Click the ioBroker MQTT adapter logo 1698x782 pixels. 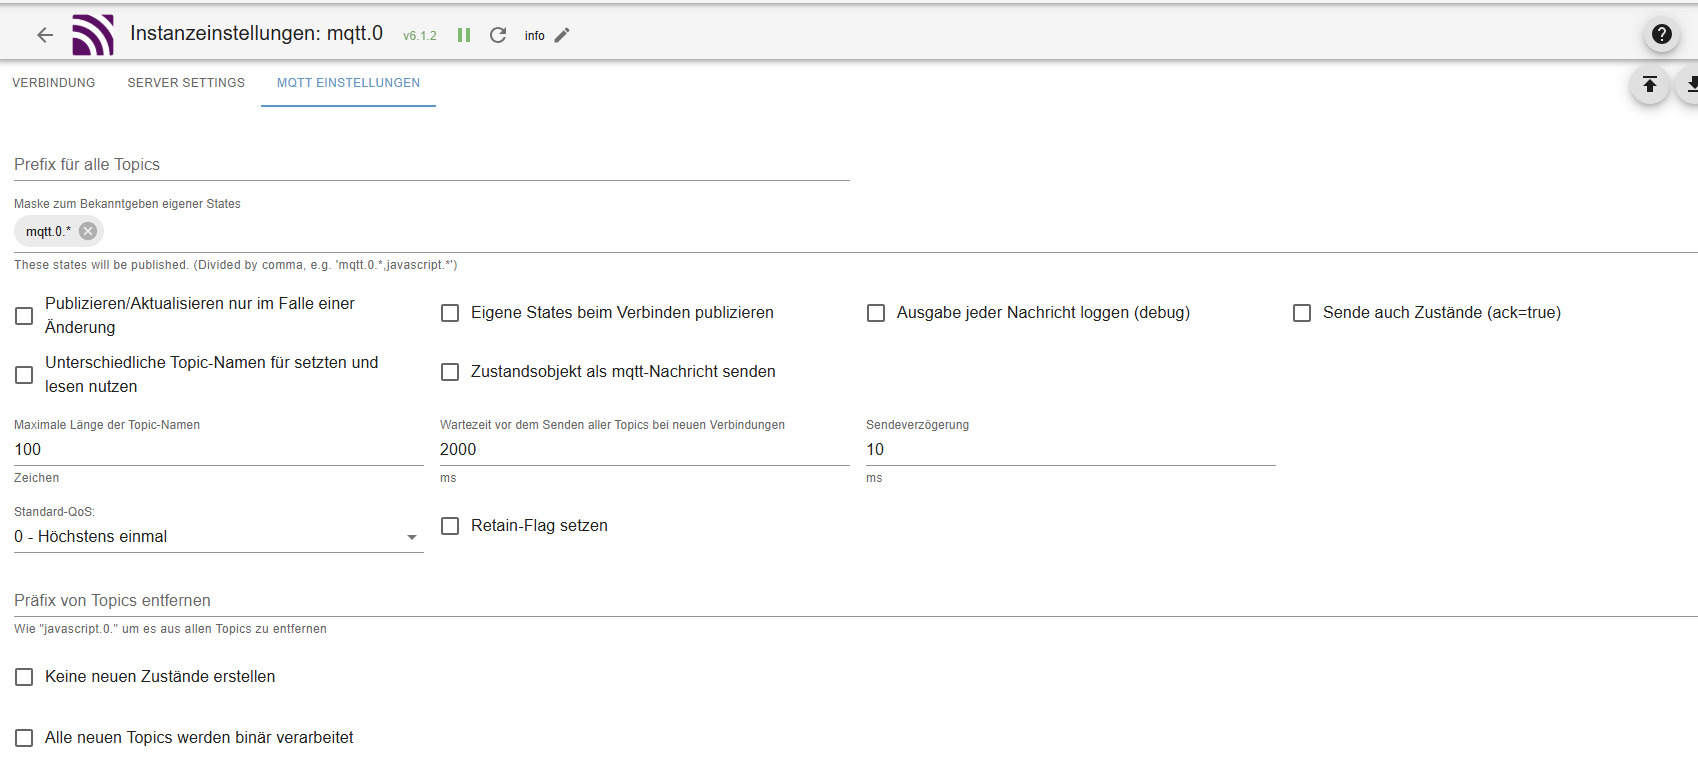click(93, 35)
